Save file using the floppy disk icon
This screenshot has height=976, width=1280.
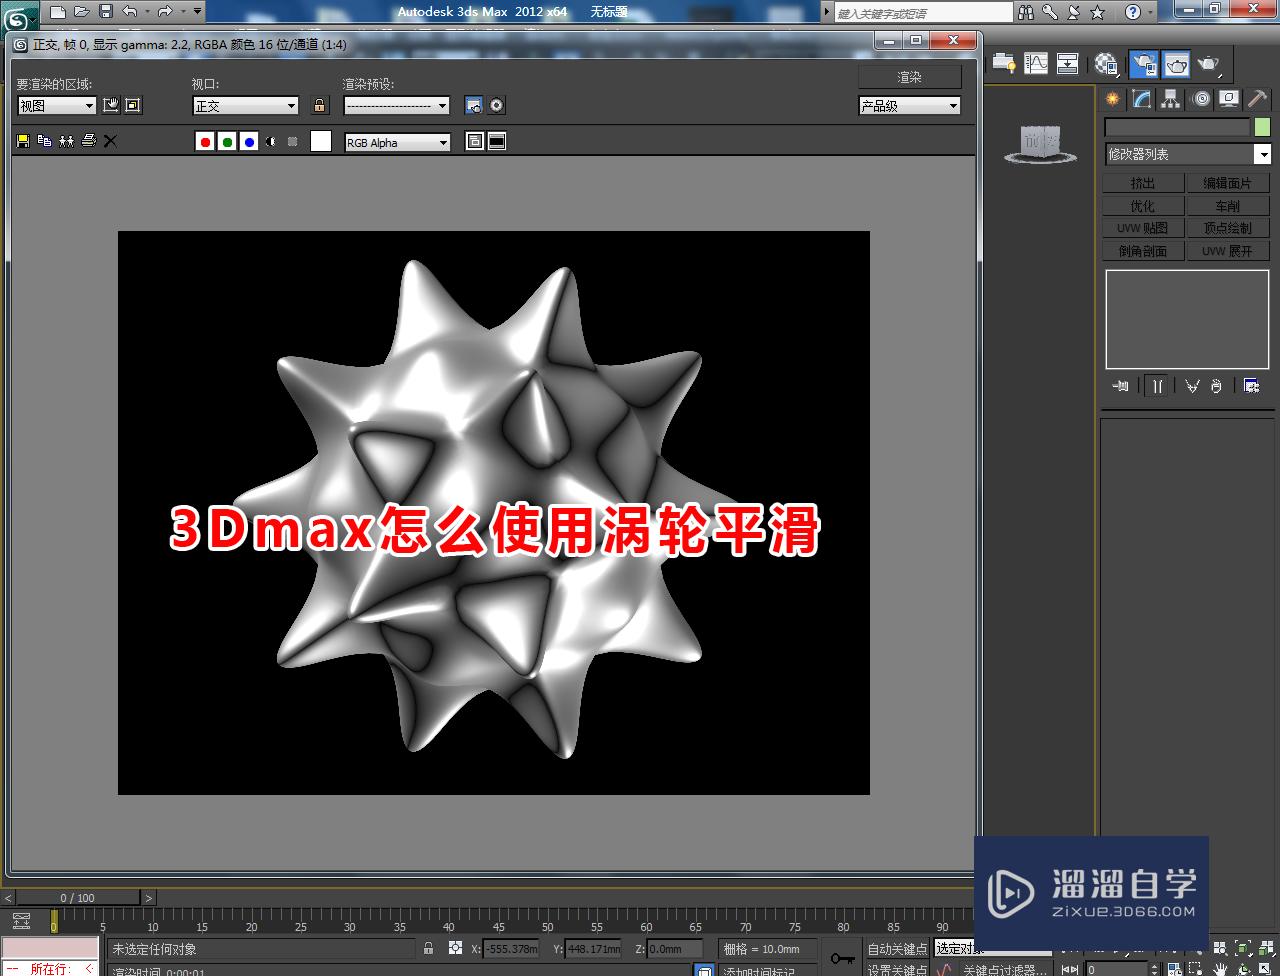(x=106, y=12)
